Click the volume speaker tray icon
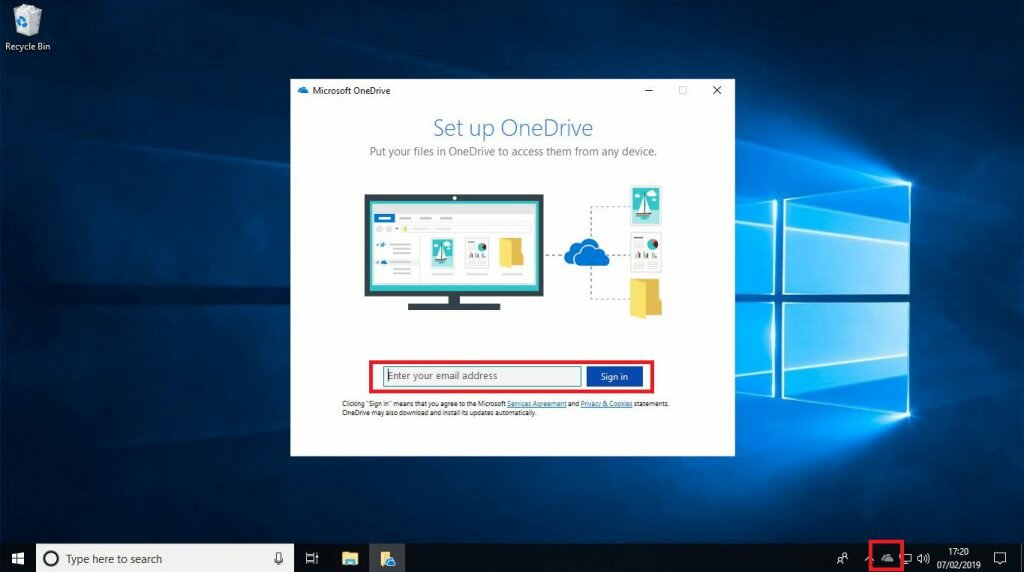1024x572 pixels. 923,558
